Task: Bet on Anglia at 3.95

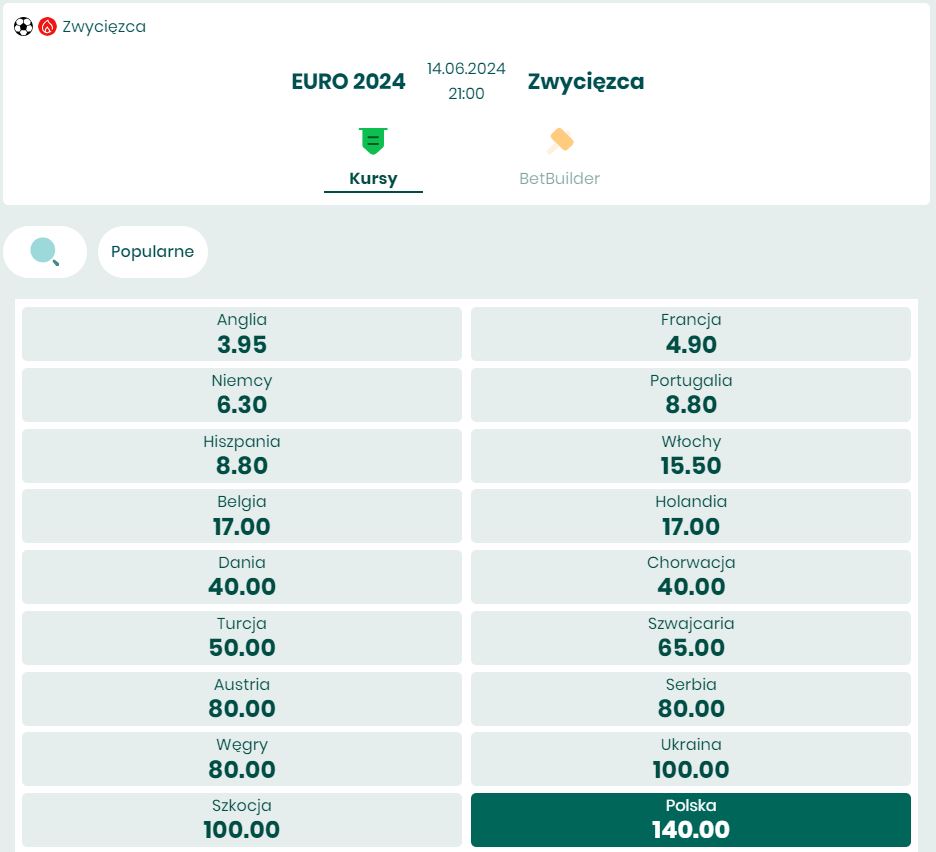Action: [242, 334]
